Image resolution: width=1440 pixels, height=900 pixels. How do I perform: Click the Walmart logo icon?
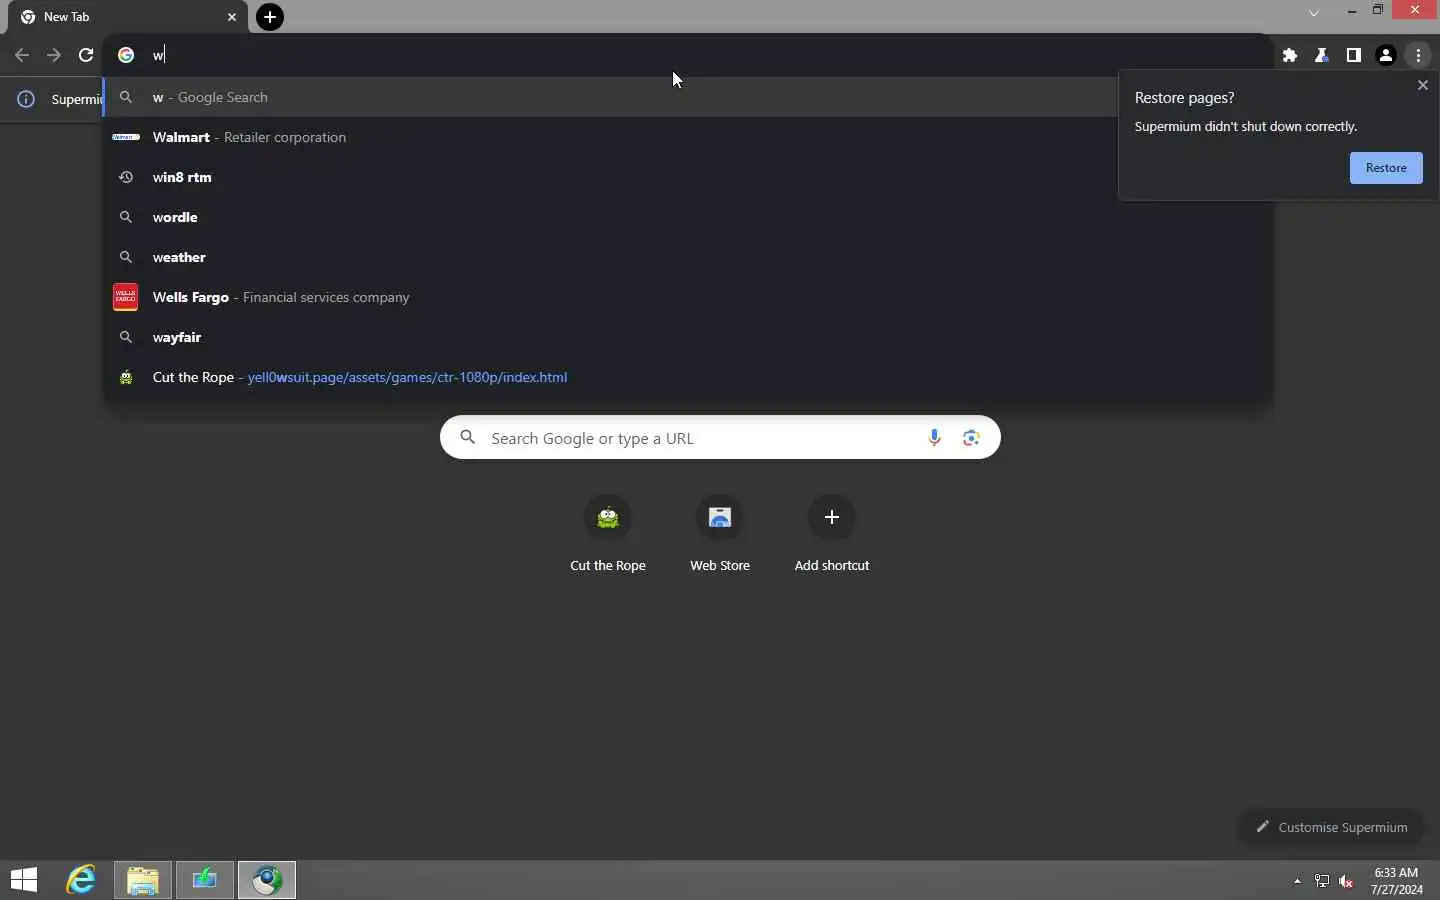(126, 137)
